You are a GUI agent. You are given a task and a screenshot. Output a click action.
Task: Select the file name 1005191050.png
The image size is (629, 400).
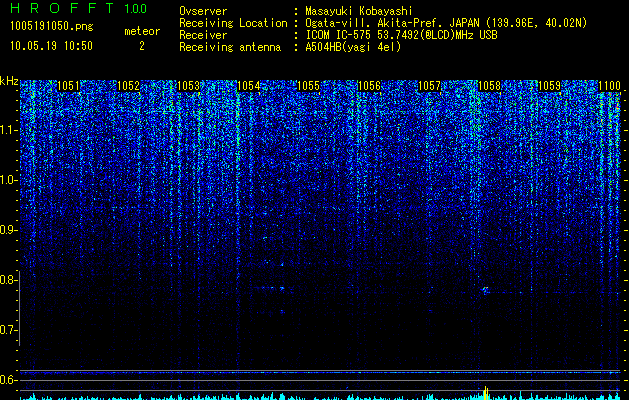point(52,27)
